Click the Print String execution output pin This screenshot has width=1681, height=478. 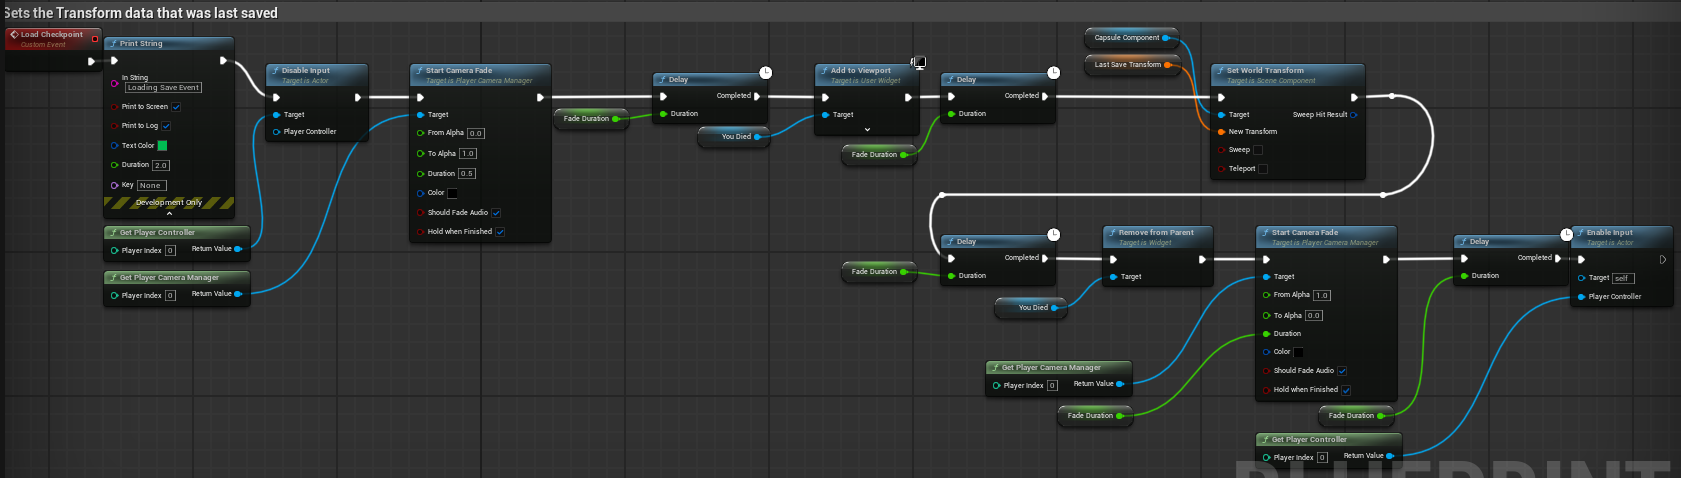tap(223, 61)
